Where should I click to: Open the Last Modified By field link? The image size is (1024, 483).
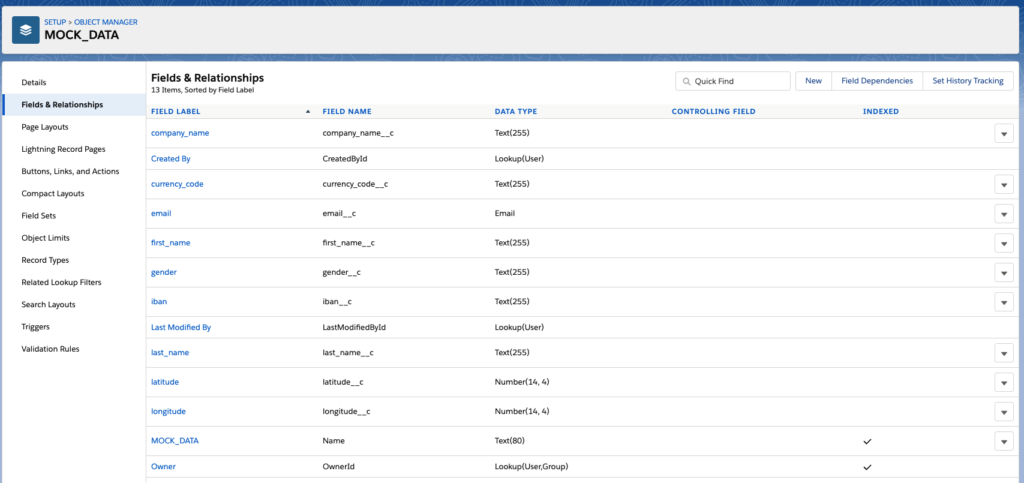pos(181,328)
